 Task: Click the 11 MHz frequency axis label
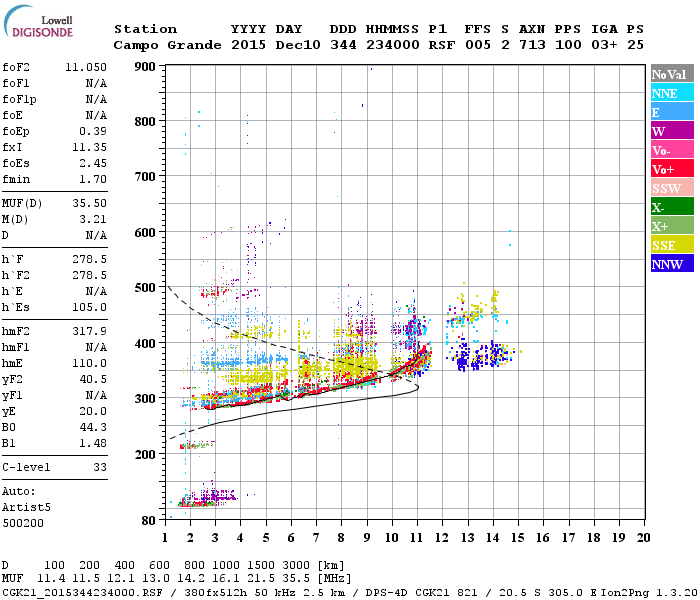417,538
